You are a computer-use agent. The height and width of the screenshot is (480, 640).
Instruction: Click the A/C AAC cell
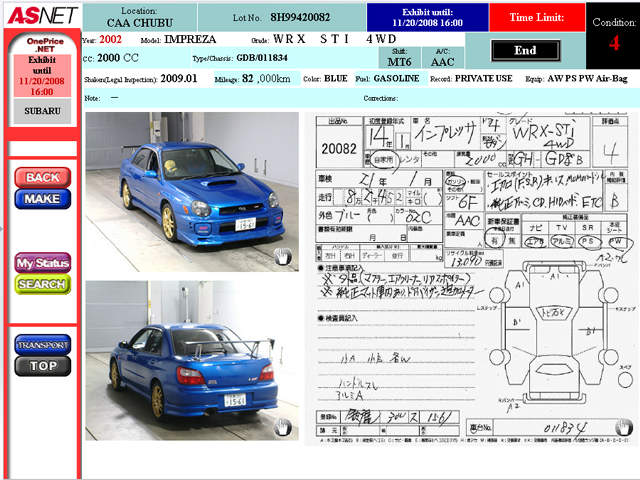click(x=443, y=58)
